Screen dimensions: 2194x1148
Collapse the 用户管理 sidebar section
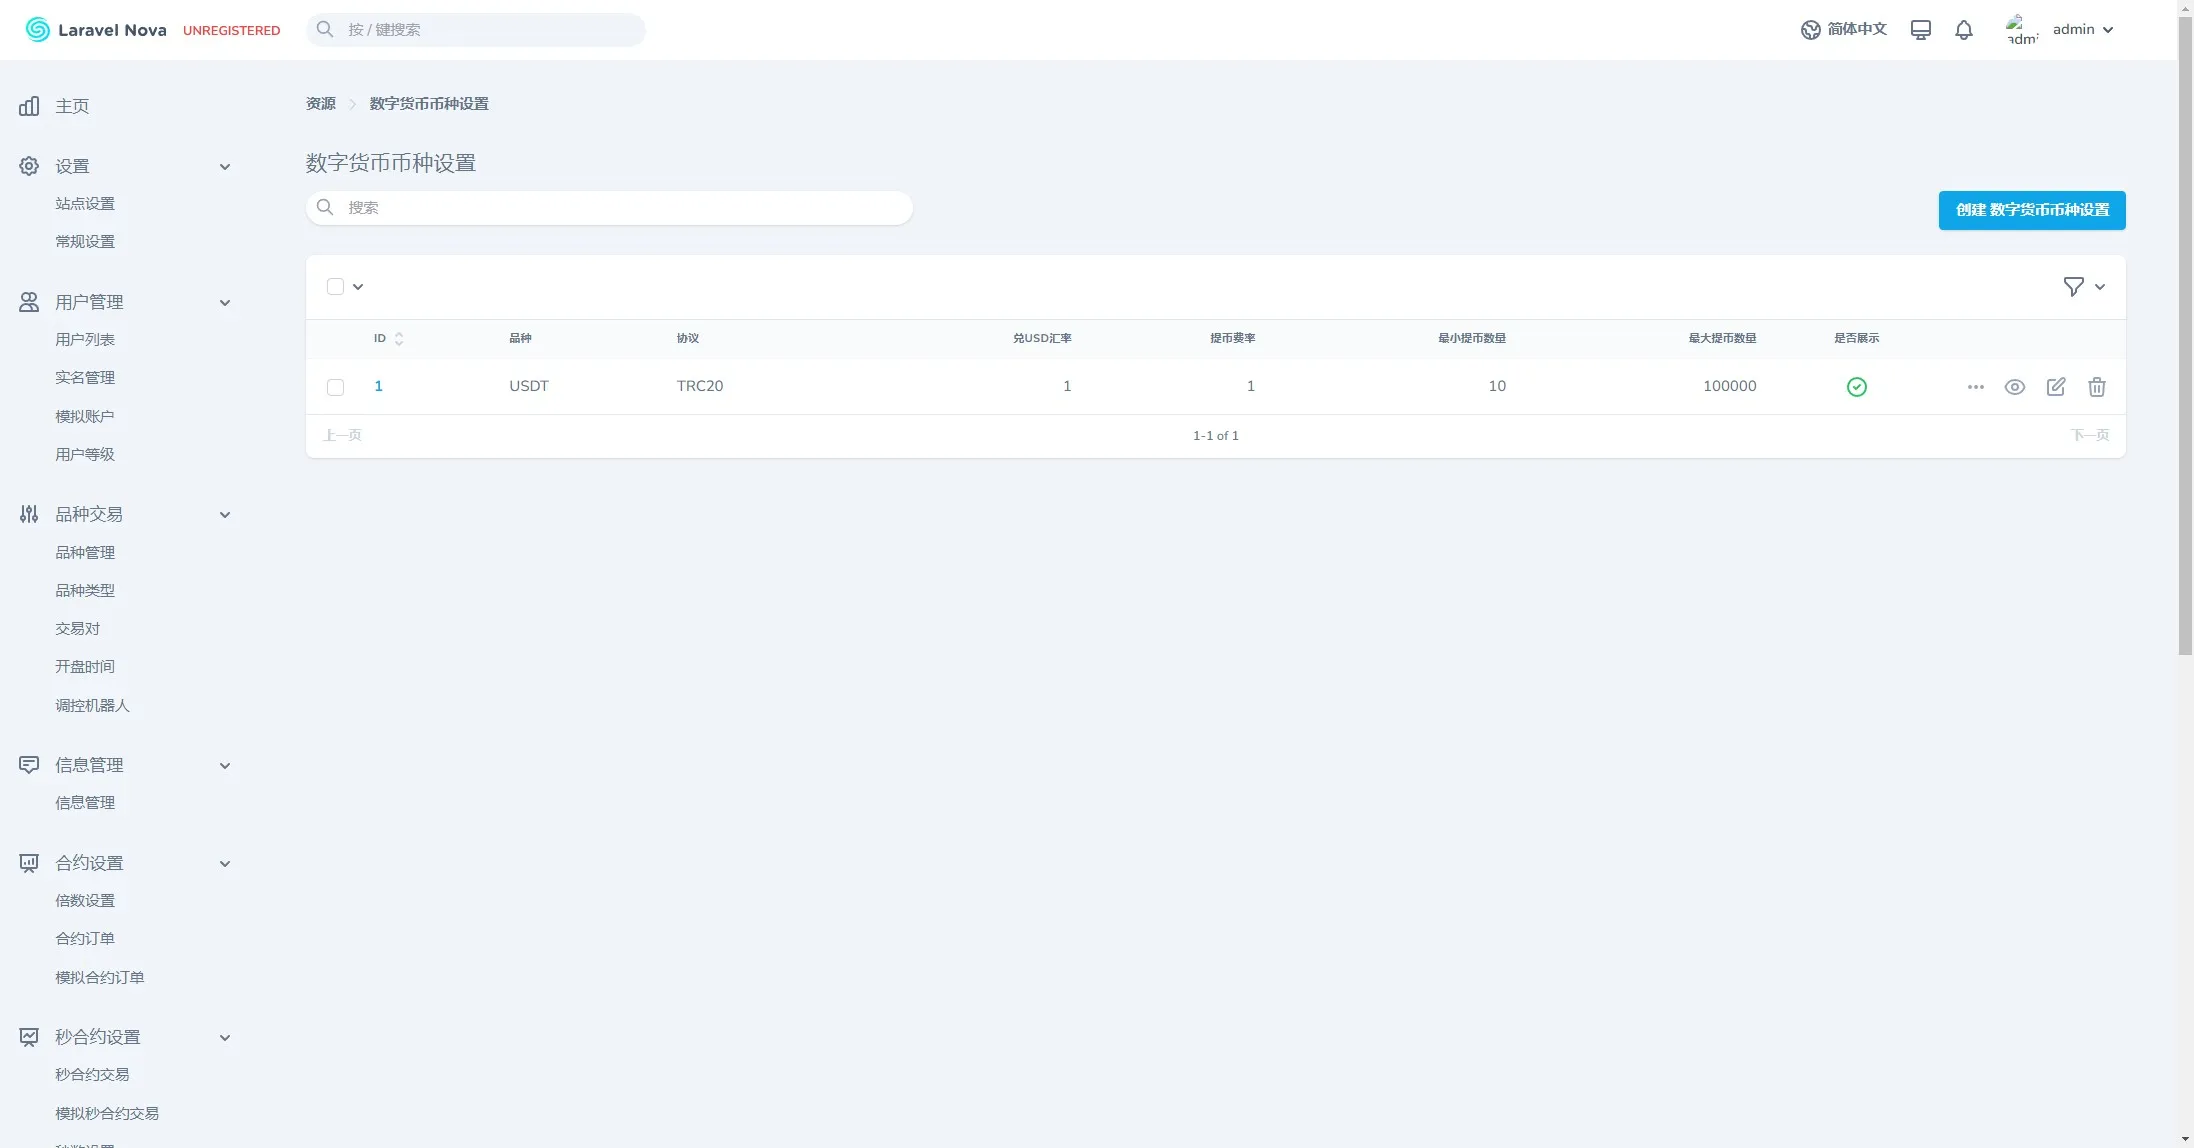[225, 303]
